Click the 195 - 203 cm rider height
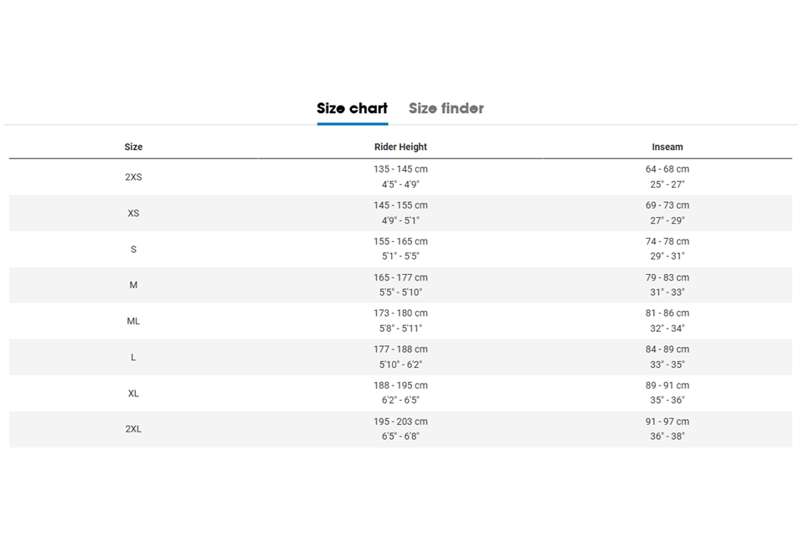Image resolution: width=800 pixels, height=543 pixels. point(400,421)
